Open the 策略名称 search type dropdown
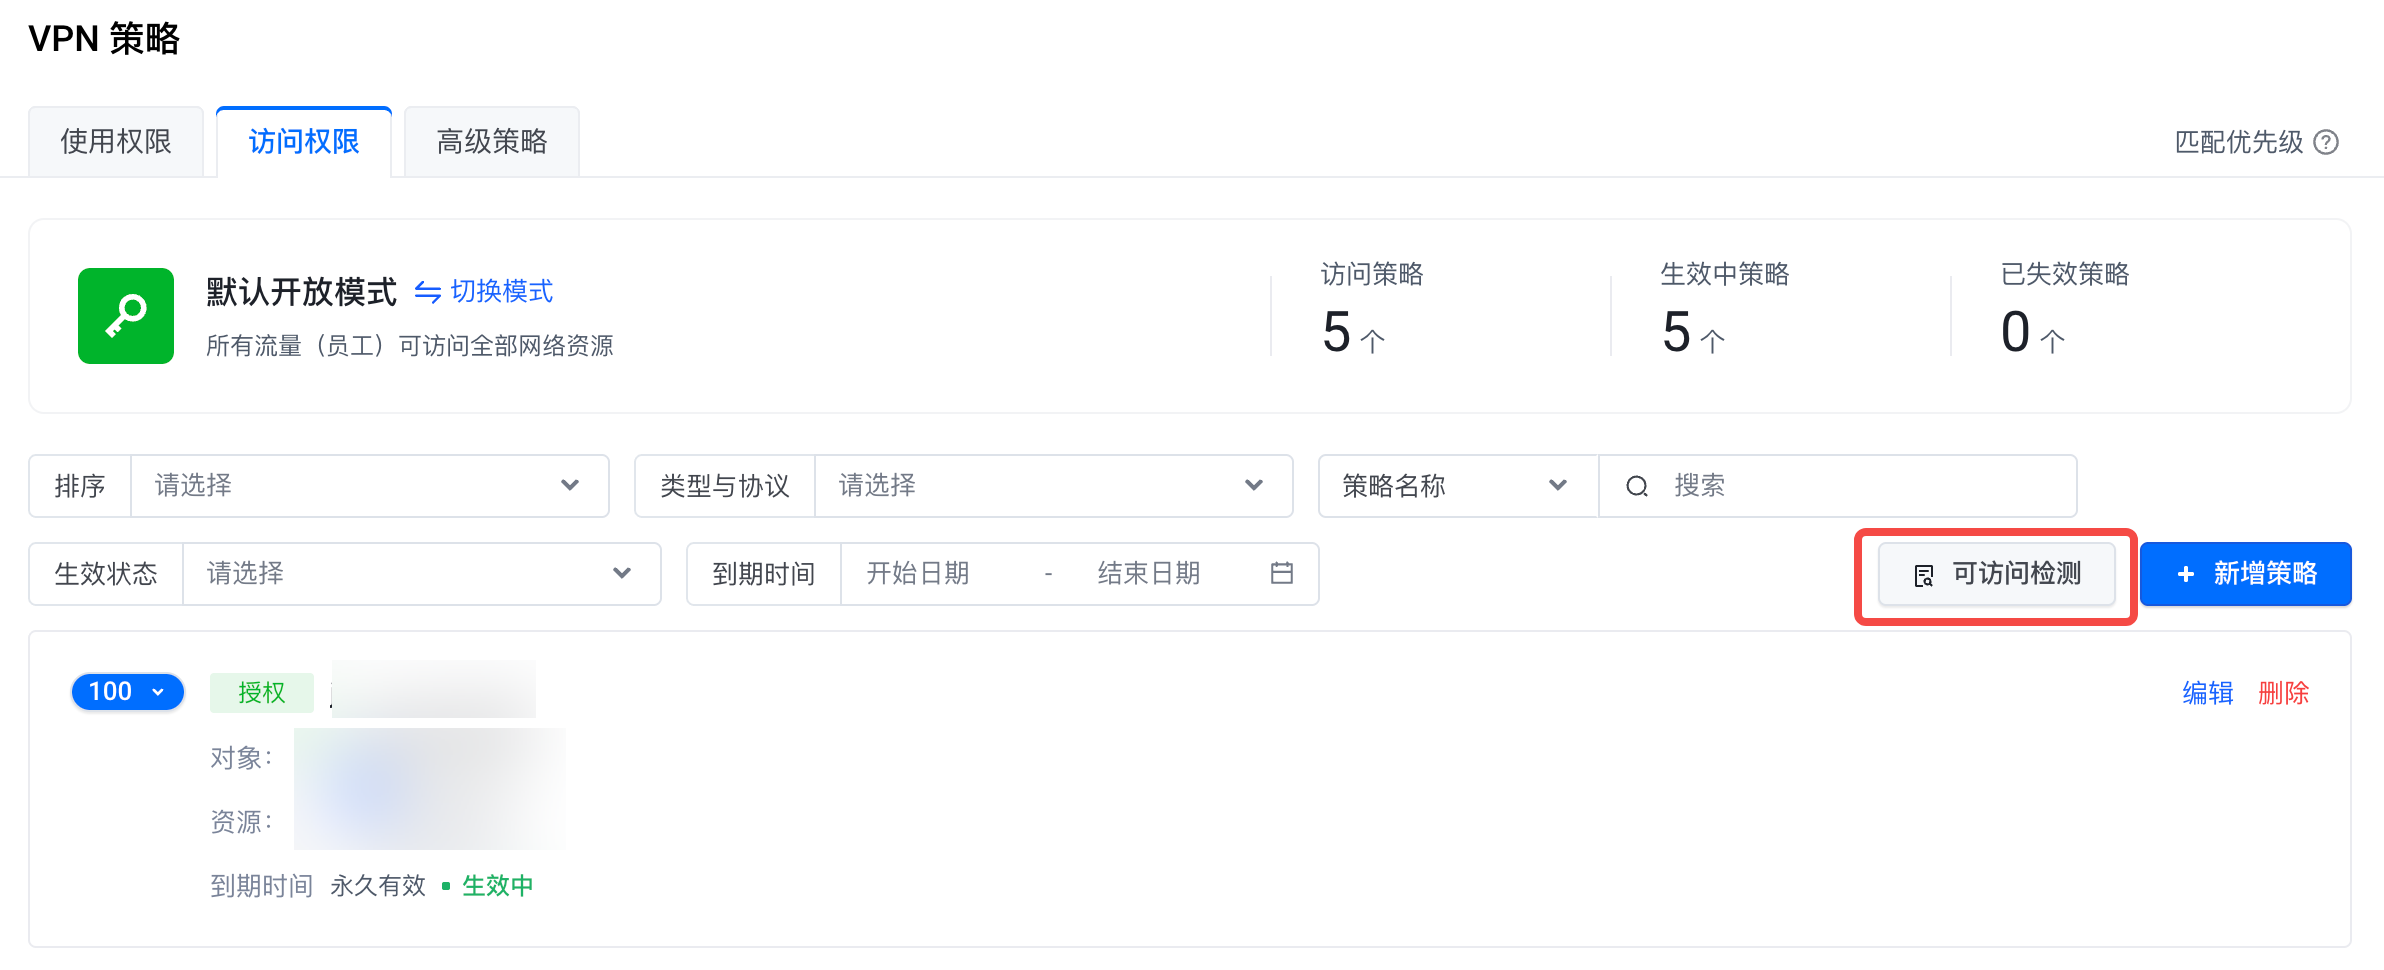The width and height of the screenshot is (2384, 970). (x=1457, y=486)
